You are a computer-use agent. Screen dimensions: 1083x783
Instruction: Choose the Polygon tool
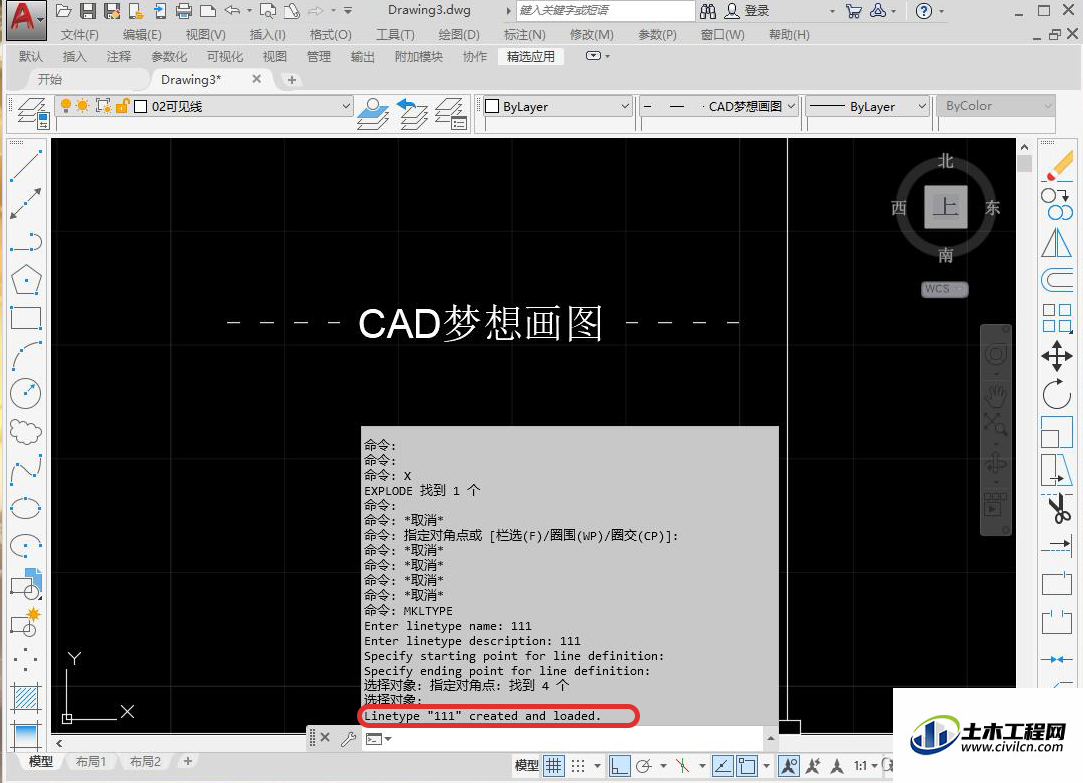(26, 280)
